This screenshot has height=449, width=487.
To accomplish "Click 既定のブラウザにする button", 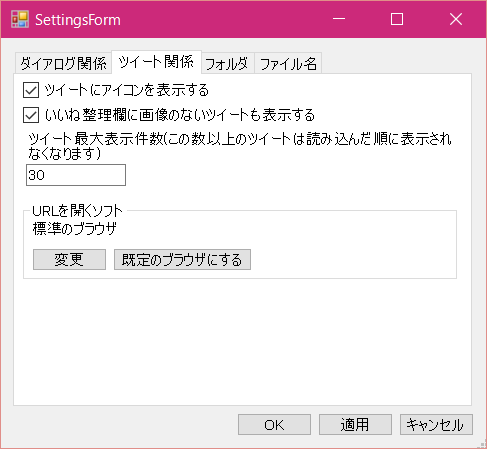I will pyautogui.click(x=182, y=259).
